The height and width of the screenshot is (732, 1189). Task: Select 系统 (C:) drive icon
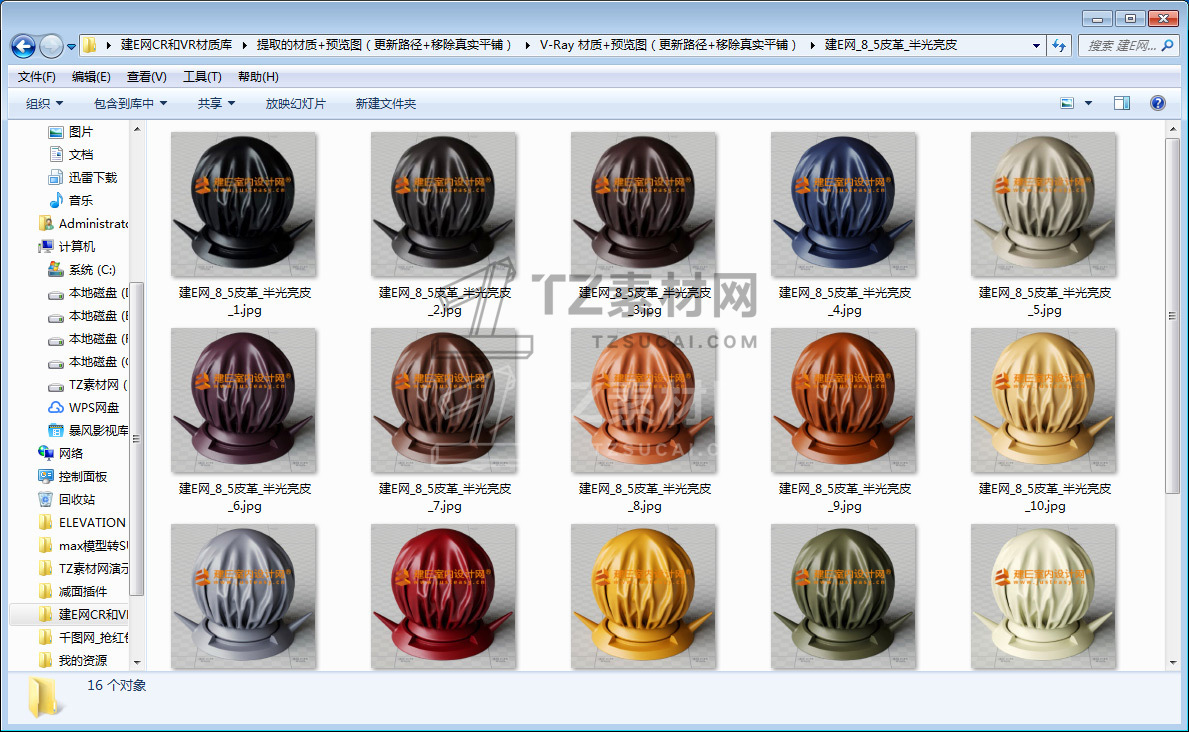click(x=55, y=269)
